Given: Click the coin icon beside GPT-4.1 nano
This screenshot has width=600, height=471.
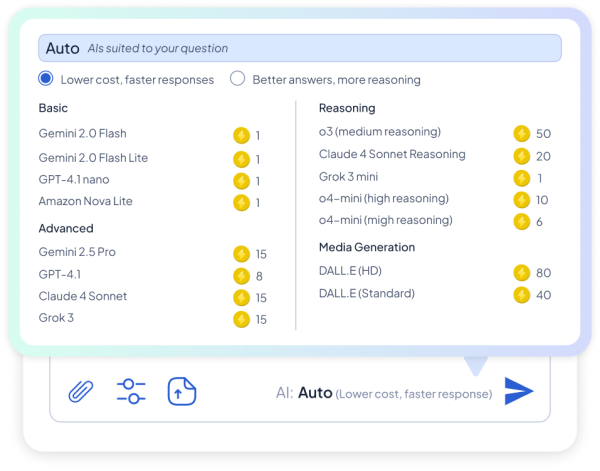Looking at the screenshot, I should [x=241, y=181].
